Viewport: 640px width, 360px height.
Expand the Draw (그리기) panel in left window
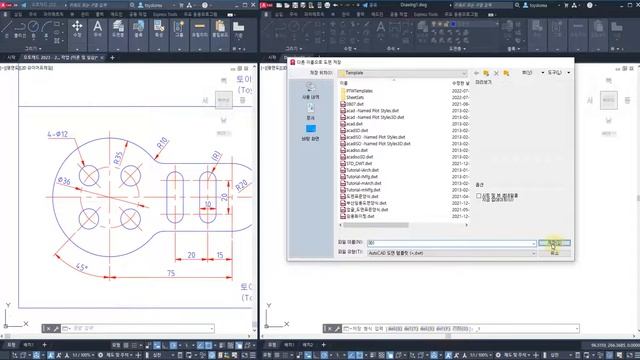click(x=33, y=49)
